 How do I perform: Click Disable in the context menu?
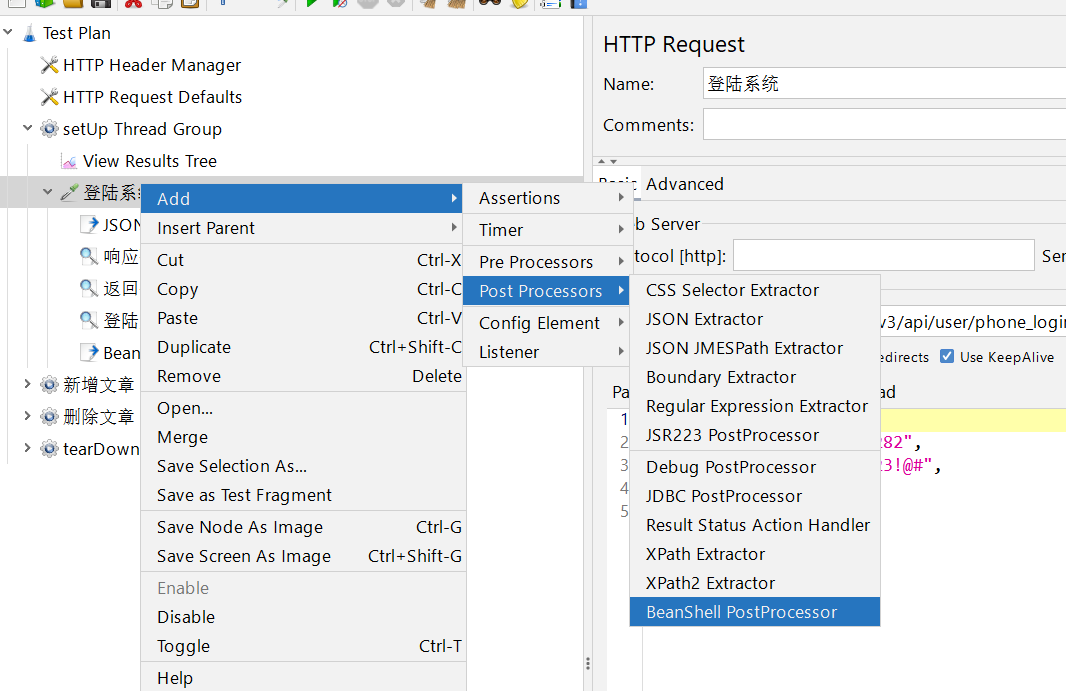click(x=186, y=617)
